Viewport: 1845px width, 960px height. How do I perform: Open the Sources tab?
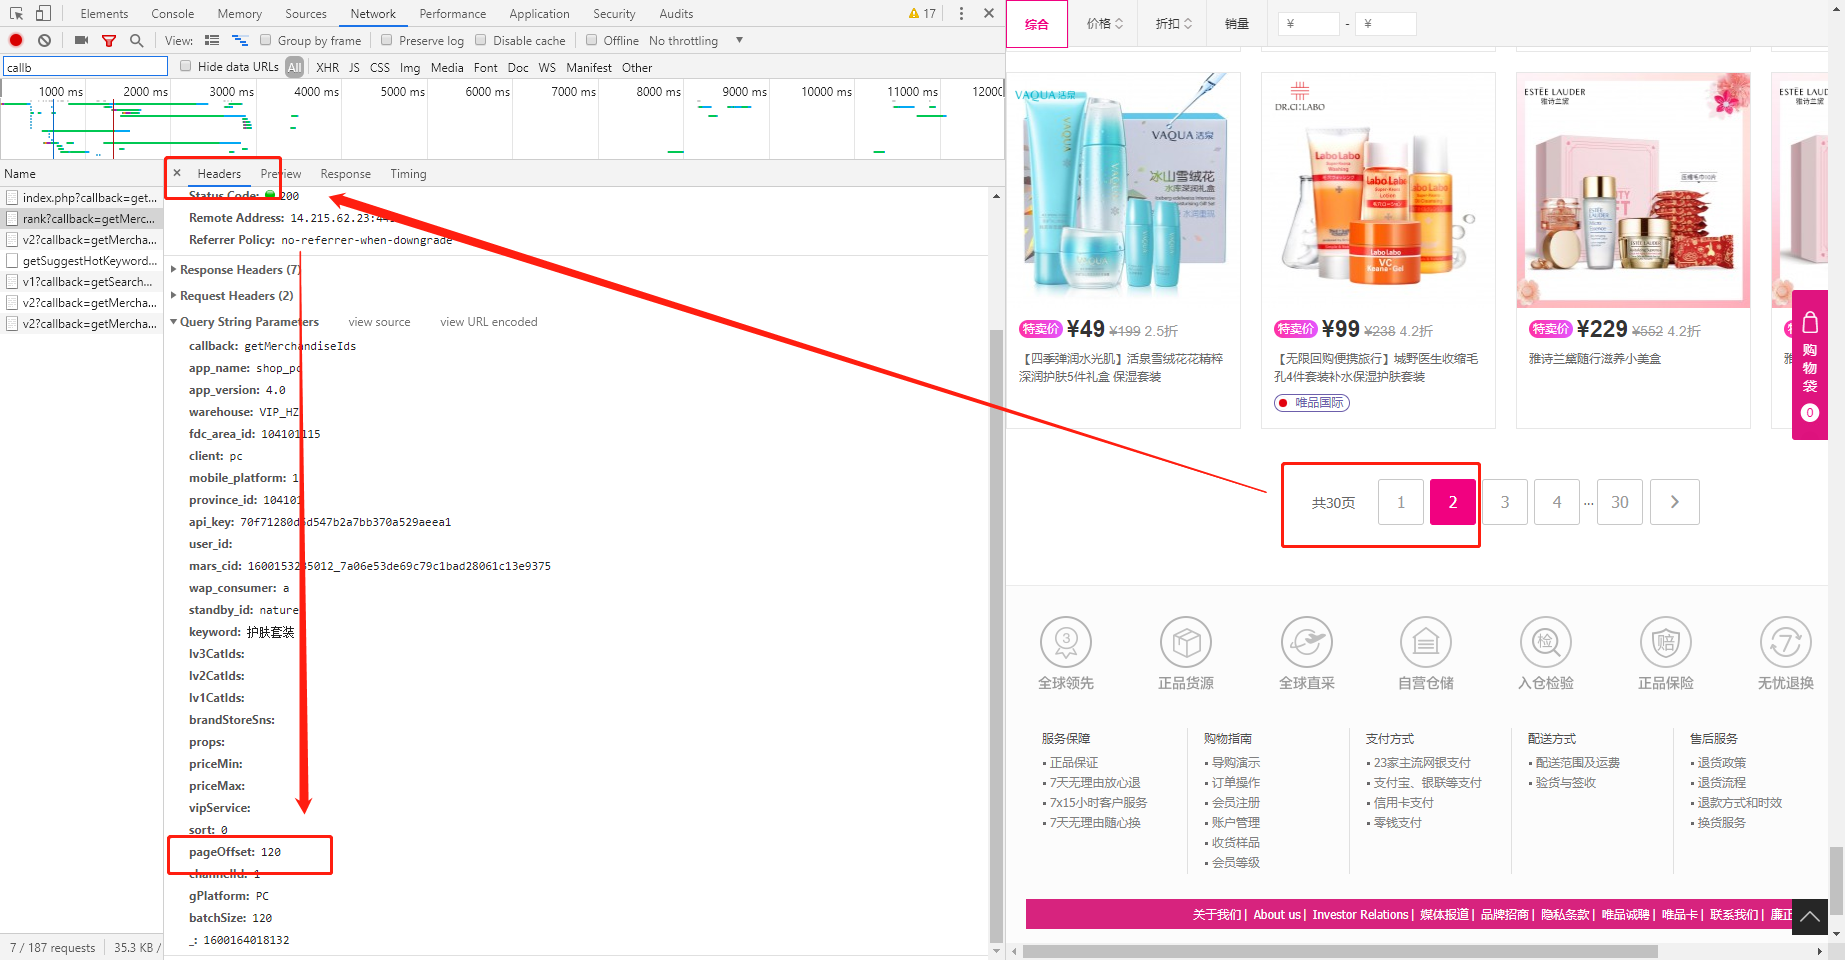point(306,13)
